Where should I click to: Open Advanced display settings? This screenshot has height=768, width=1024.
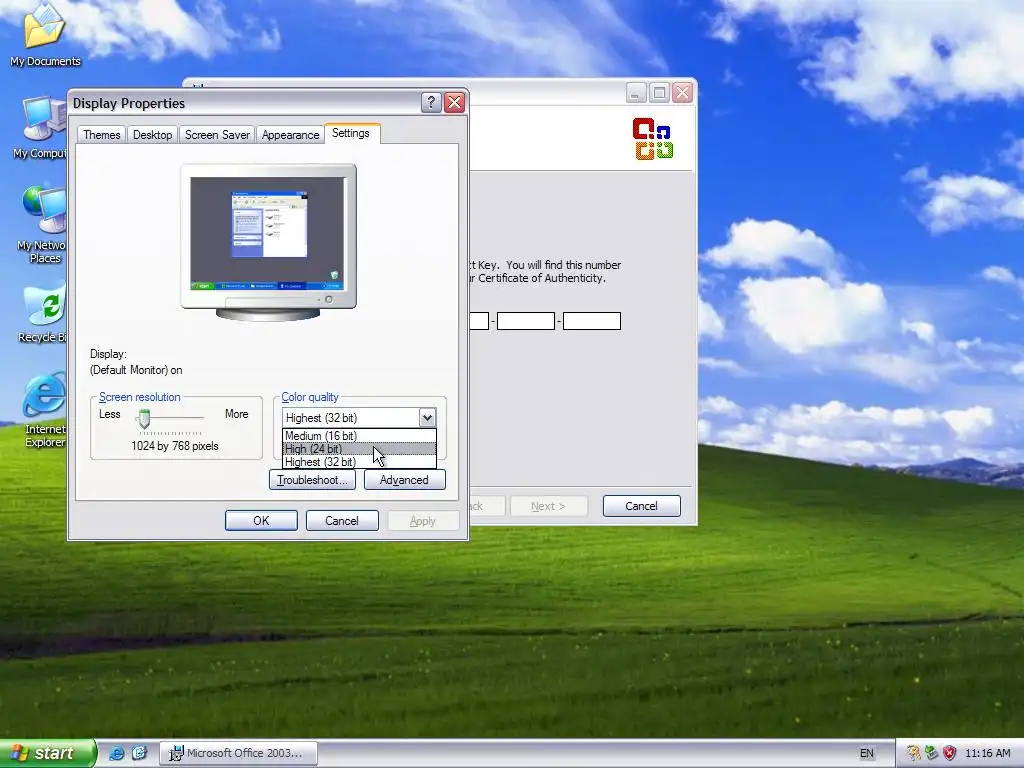coord(404,480)
